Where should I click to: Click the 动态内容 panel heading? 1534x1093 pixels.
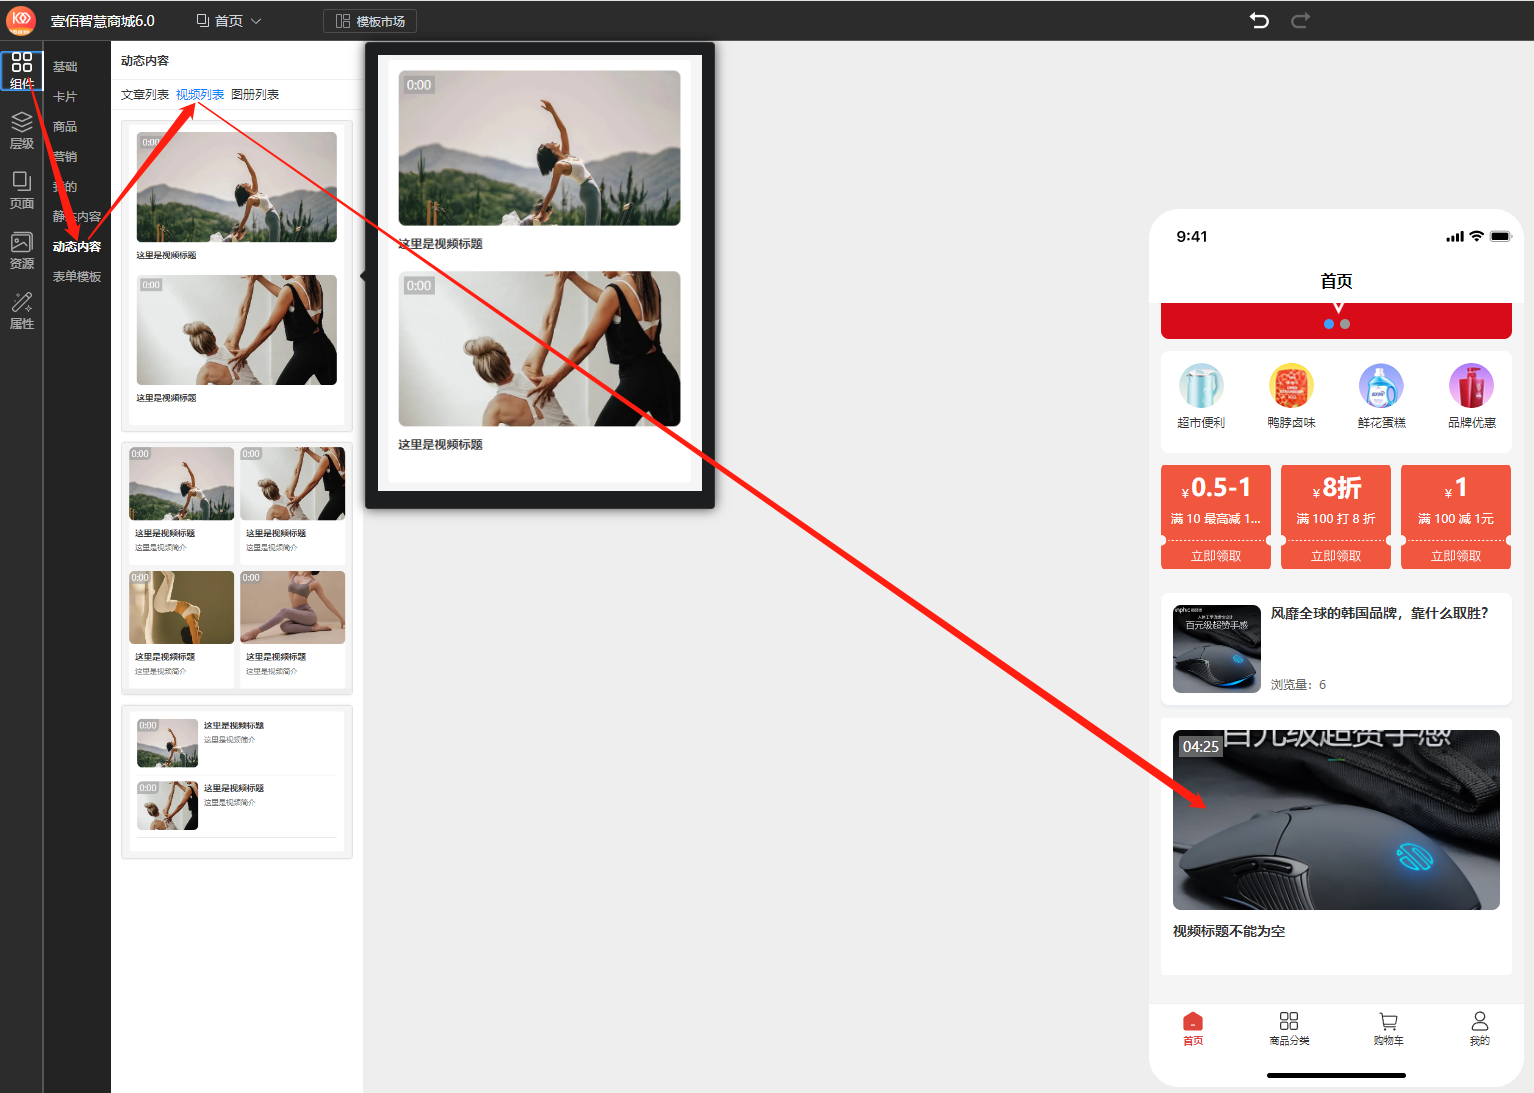[x=145, y=61]
